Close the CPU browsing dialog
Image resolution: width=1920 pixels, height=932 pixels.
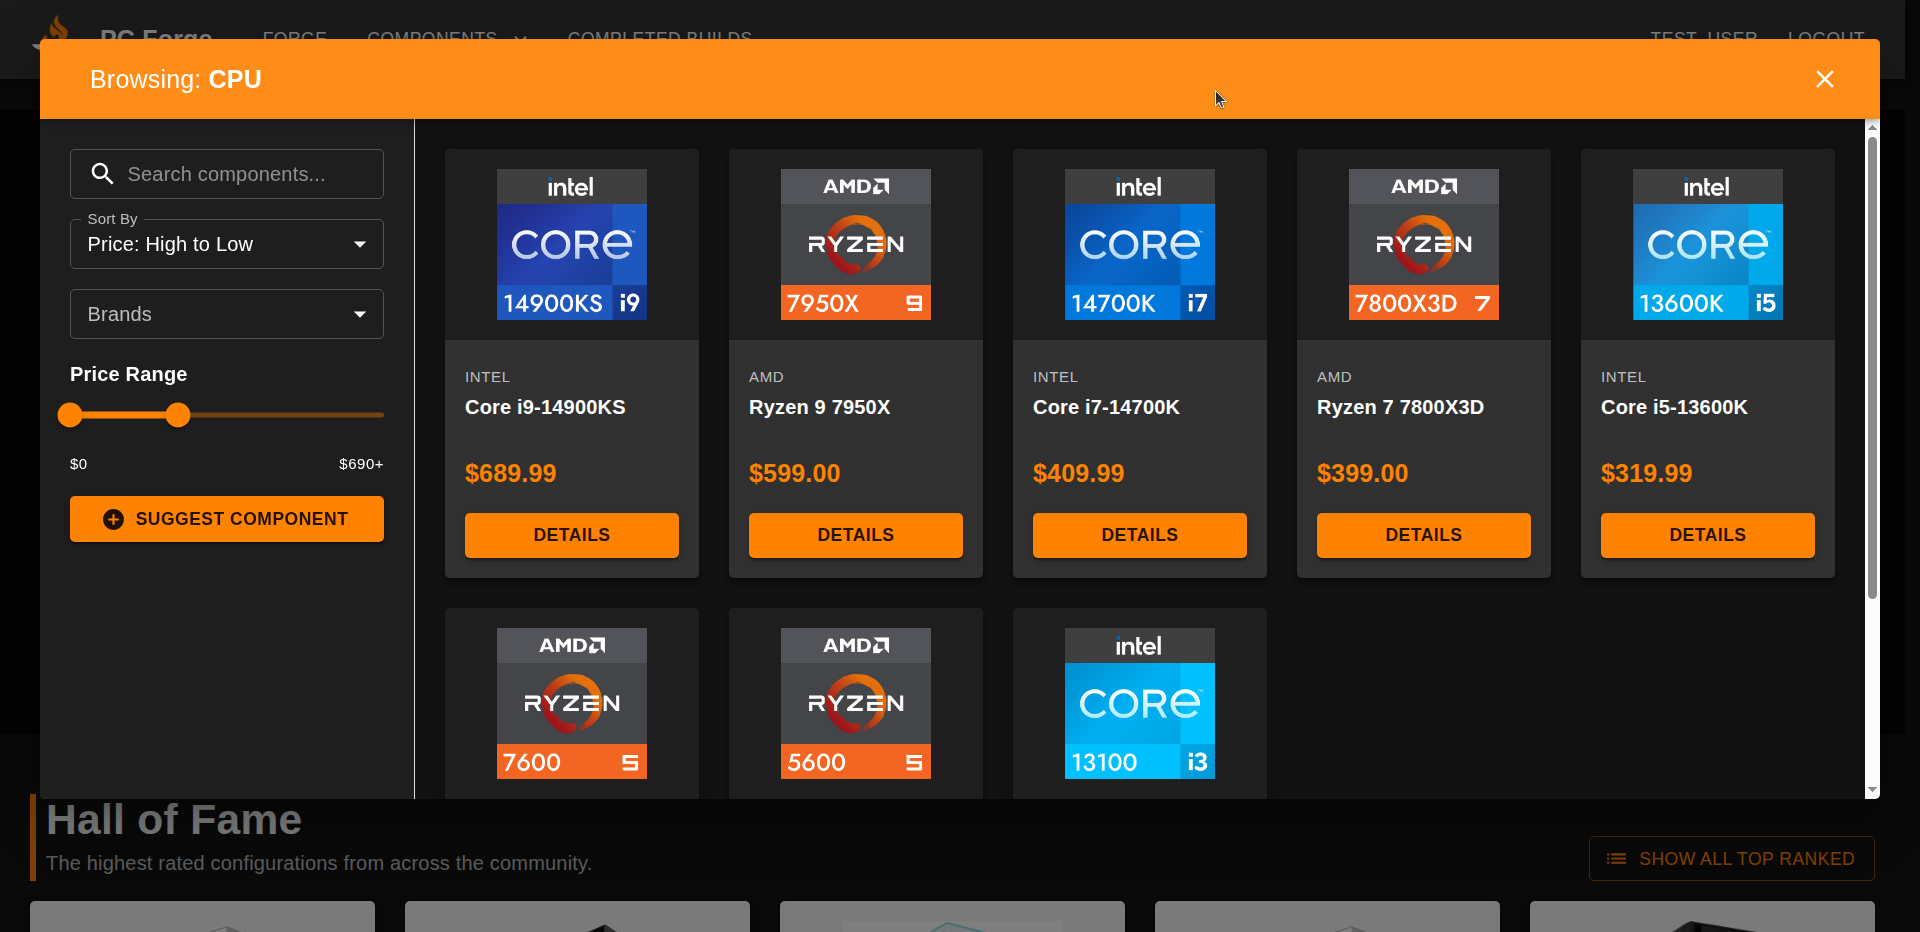click(1824, 79)
